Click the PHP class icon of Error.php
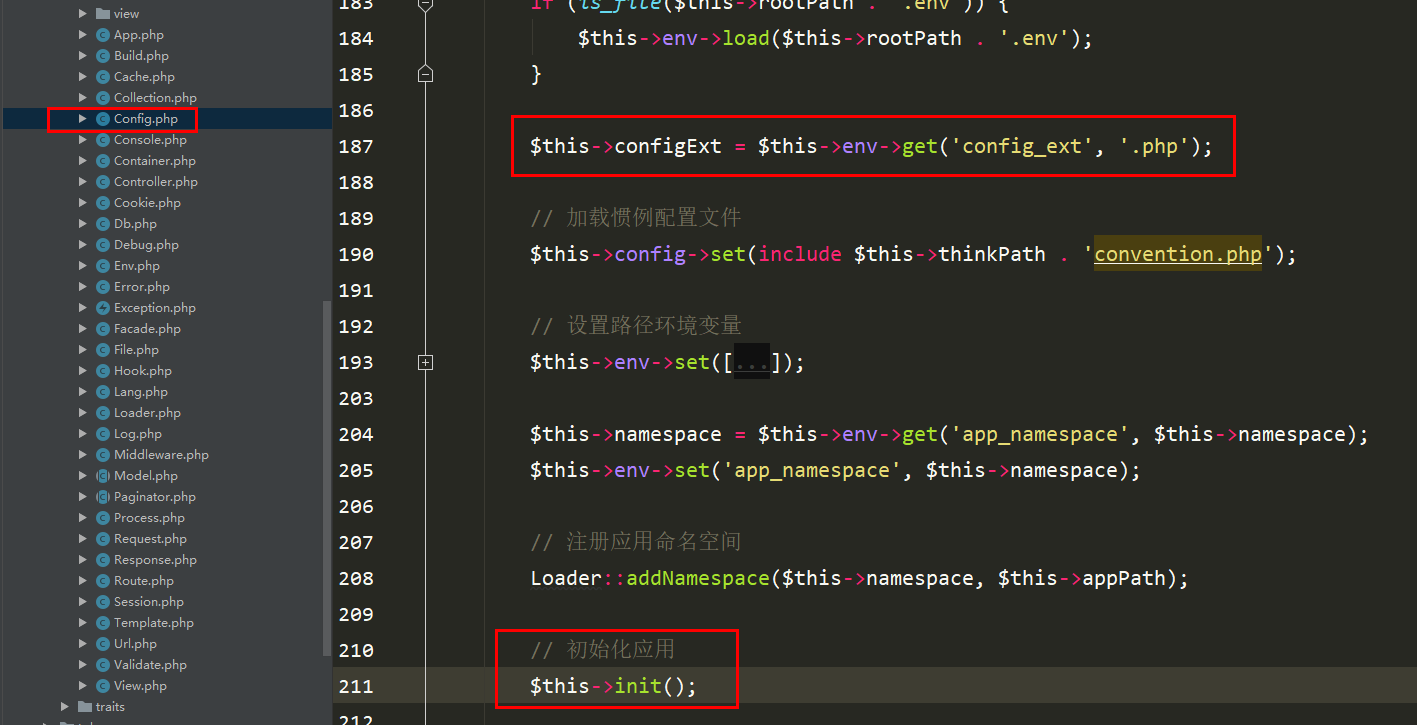Image resolution: width=1417 pixels, height=725 pixels. click(103, 287)
